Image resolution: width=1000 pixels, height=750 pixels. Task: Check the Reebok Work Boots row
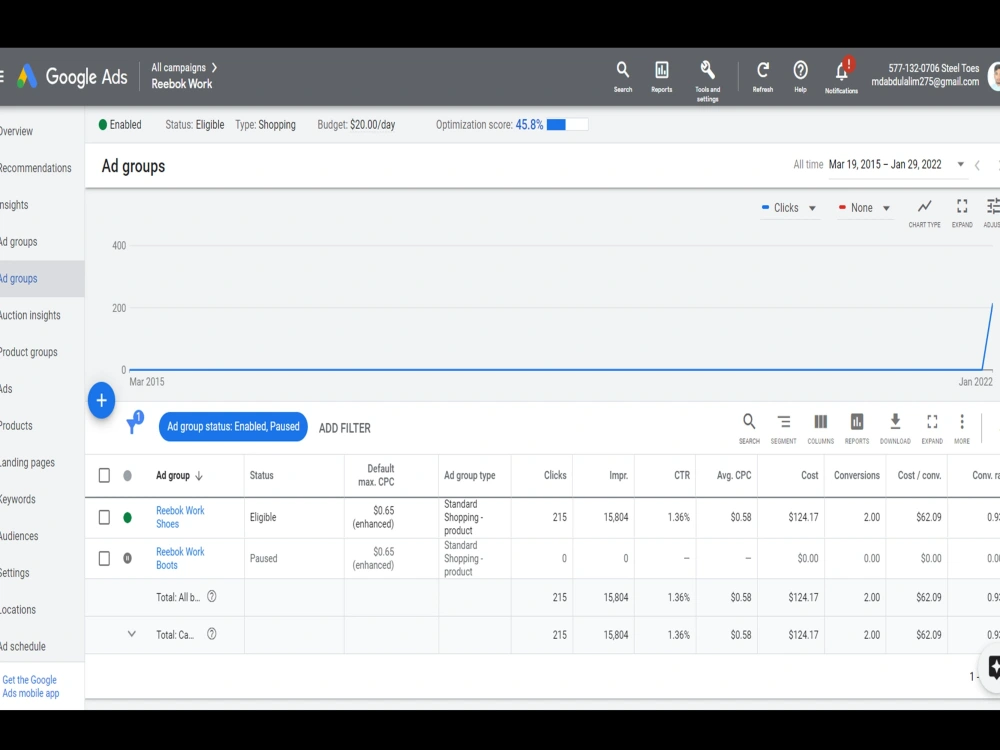(x=105, y=558)
